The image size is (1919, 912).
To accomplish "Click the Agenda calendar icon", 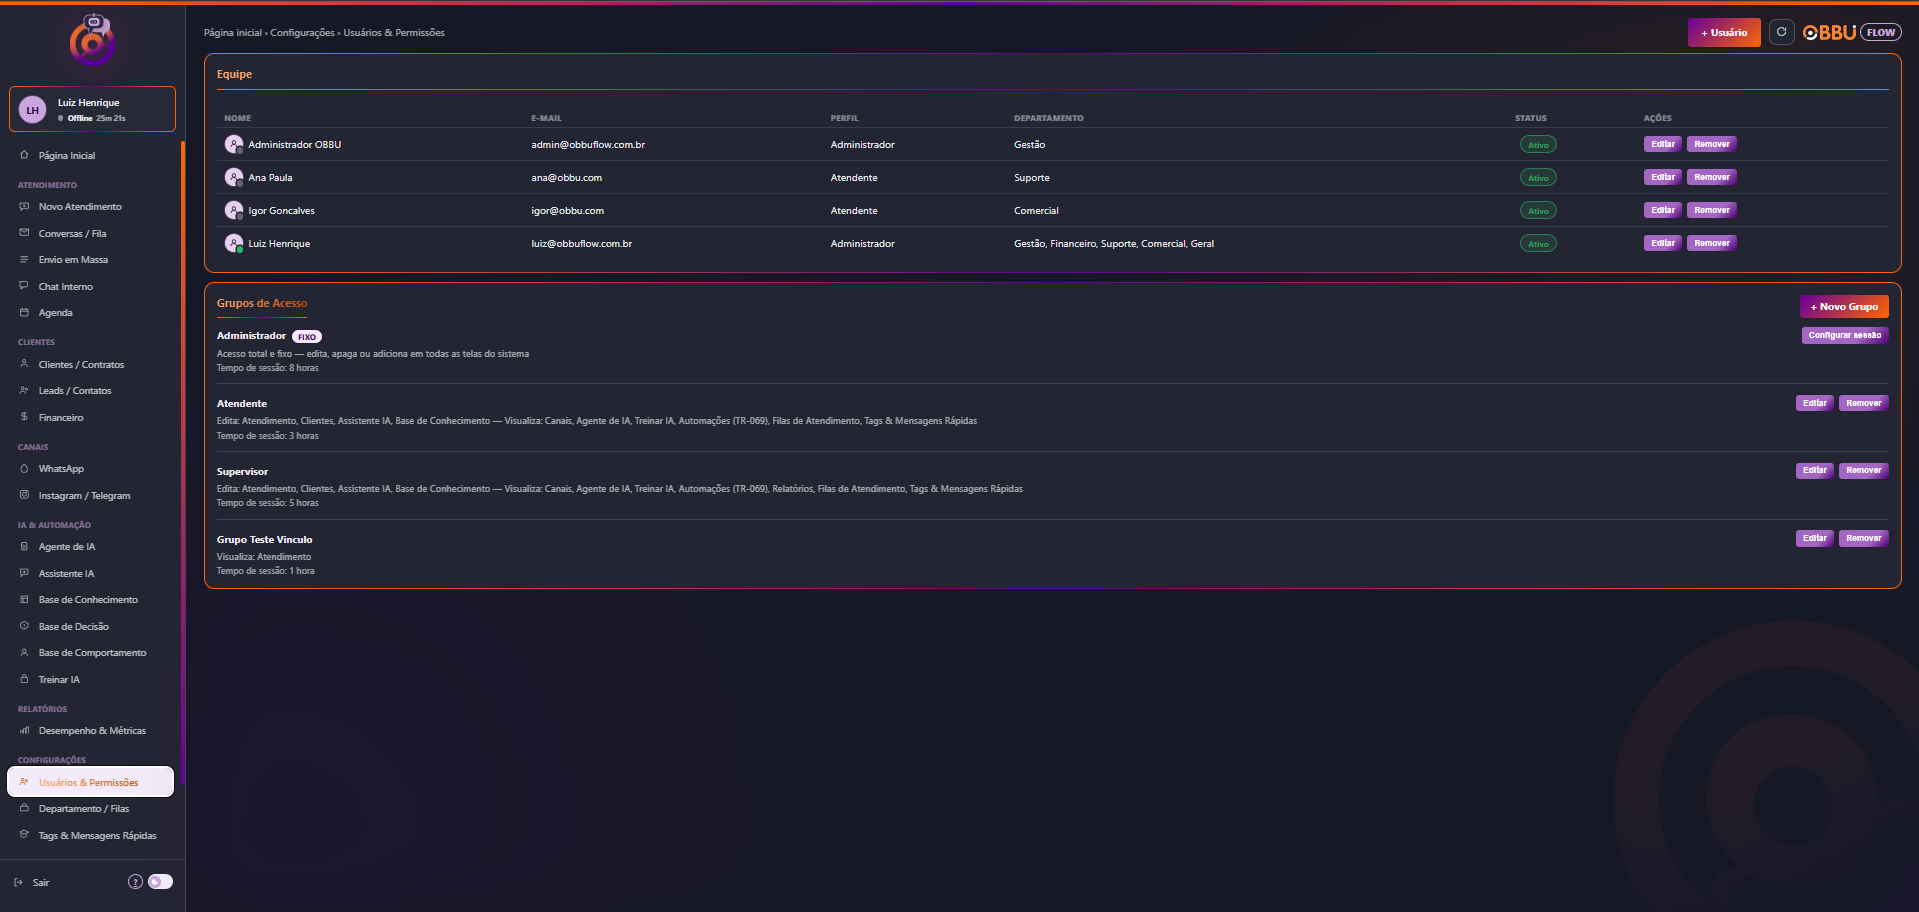I will 24,312.
